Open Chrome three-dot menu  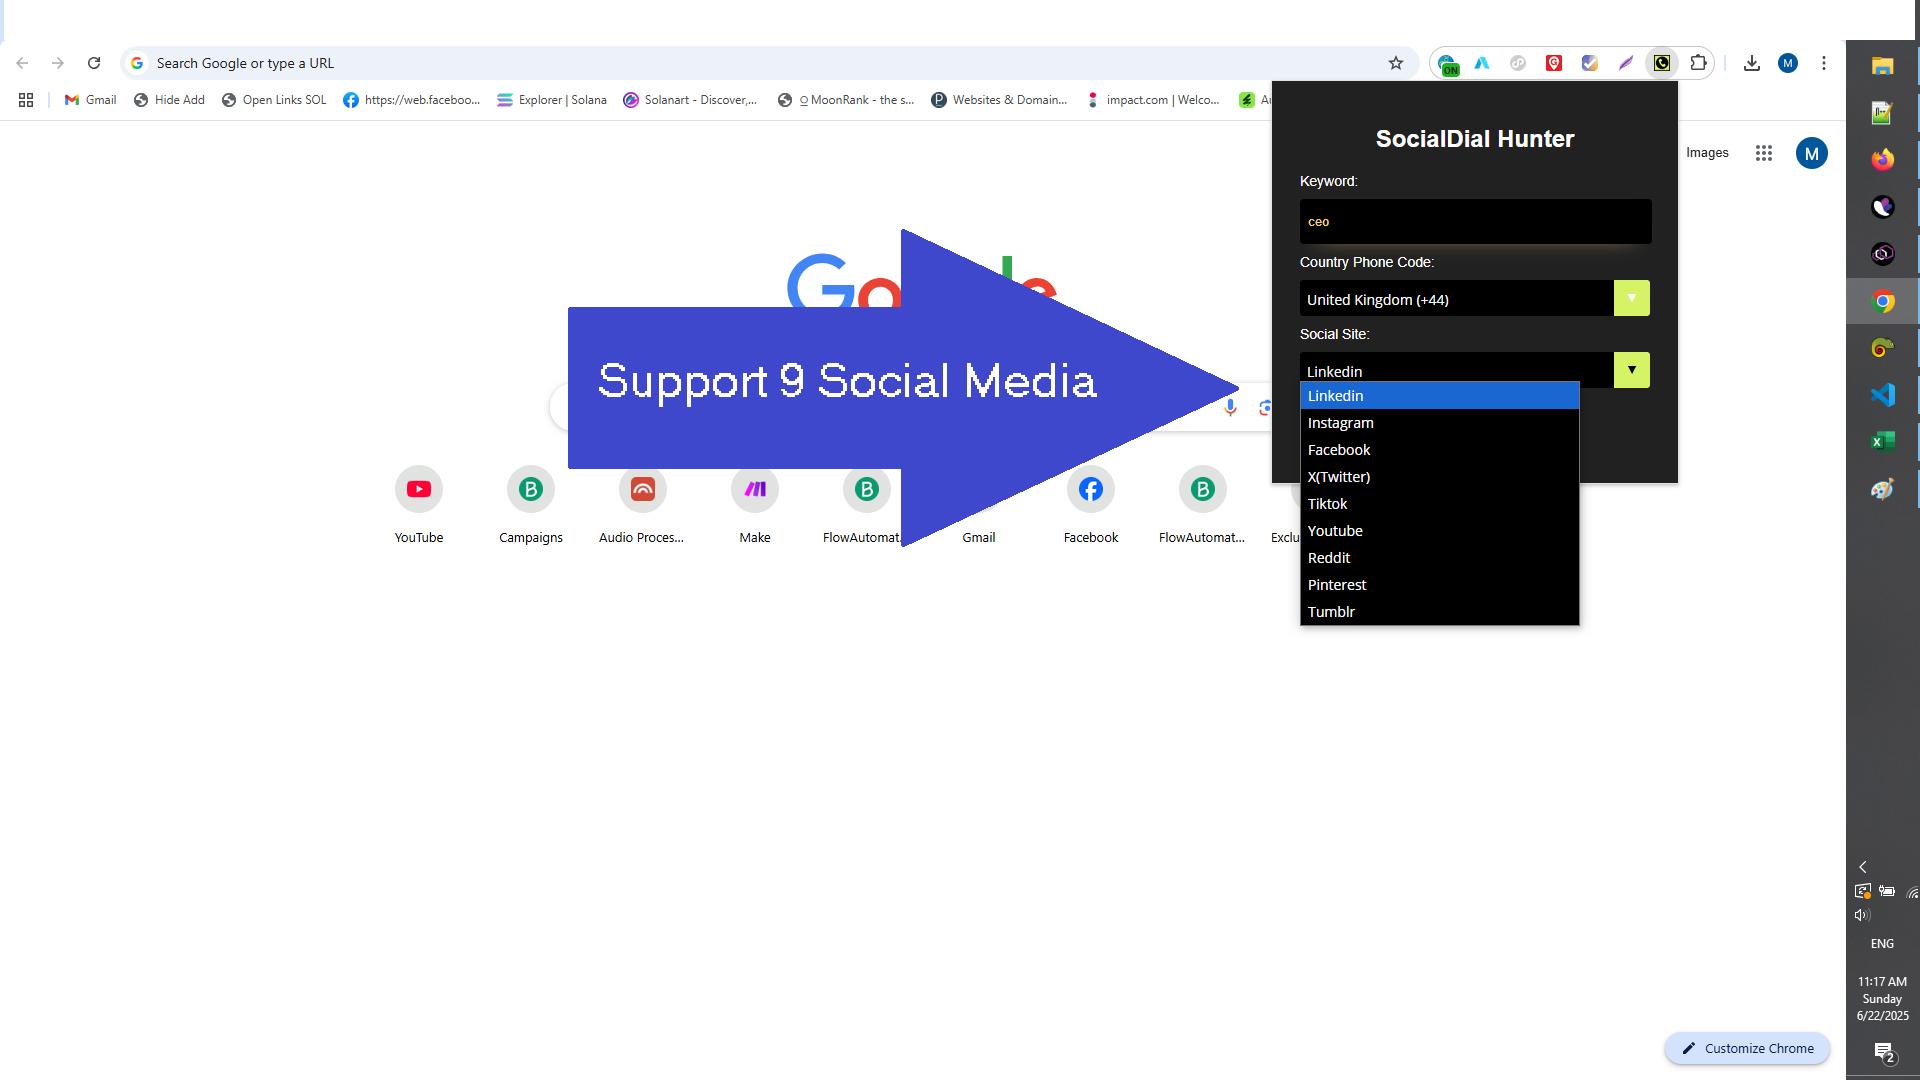[1824, 63]
